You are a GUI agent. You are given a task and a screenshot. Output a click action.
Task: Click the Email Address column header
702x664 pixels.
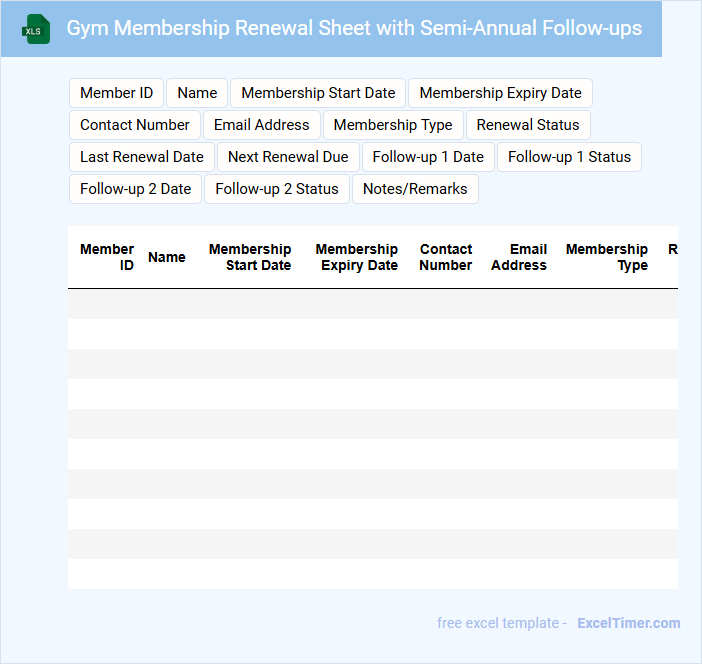pyautogui.click(x=519, y=257)
